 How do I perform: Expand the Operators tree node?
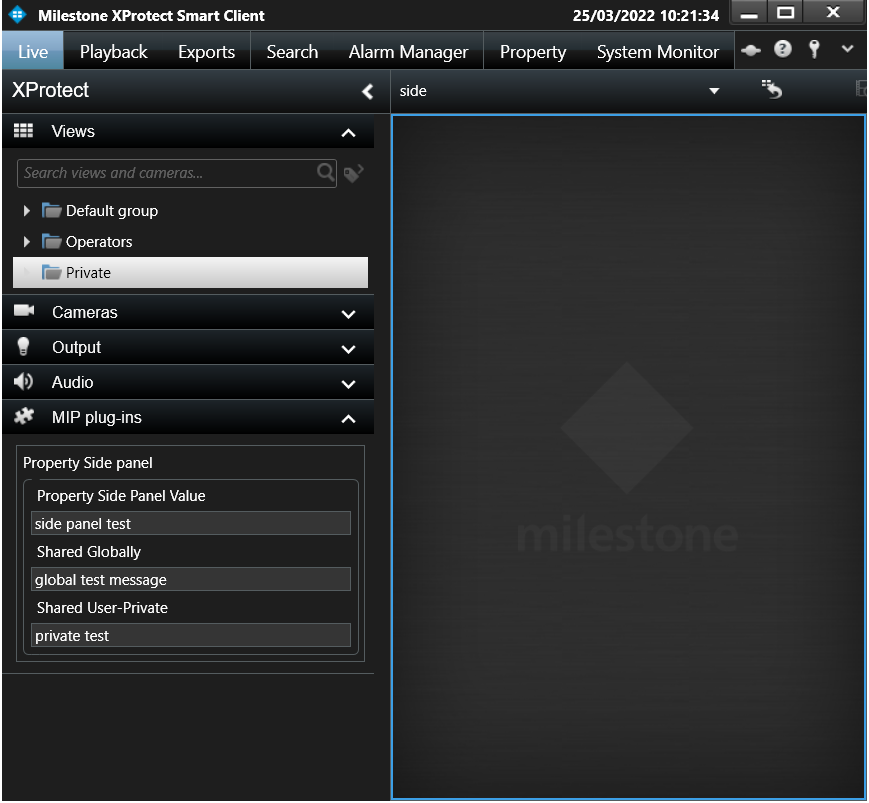tap(26, 242)
